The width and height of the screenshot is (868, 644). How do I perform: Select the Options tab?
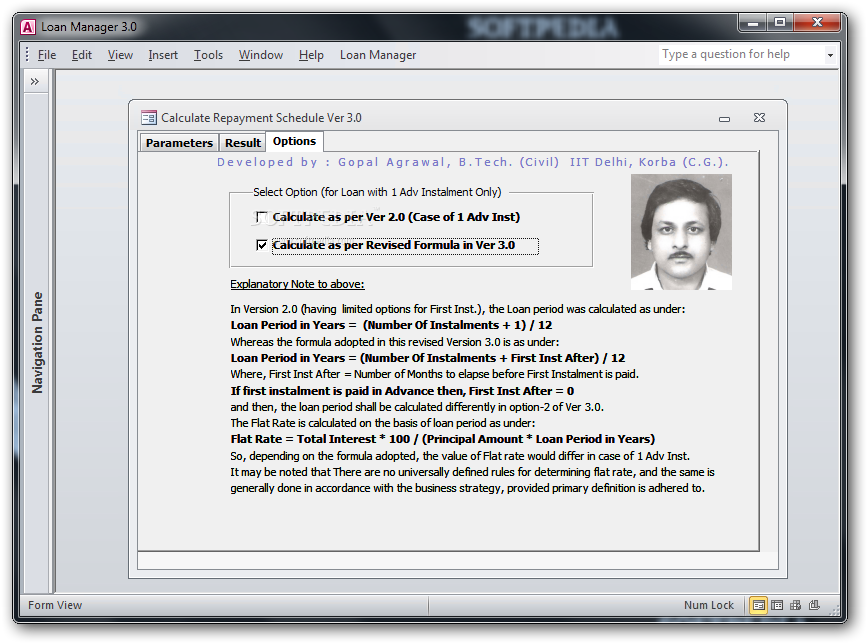294,141
